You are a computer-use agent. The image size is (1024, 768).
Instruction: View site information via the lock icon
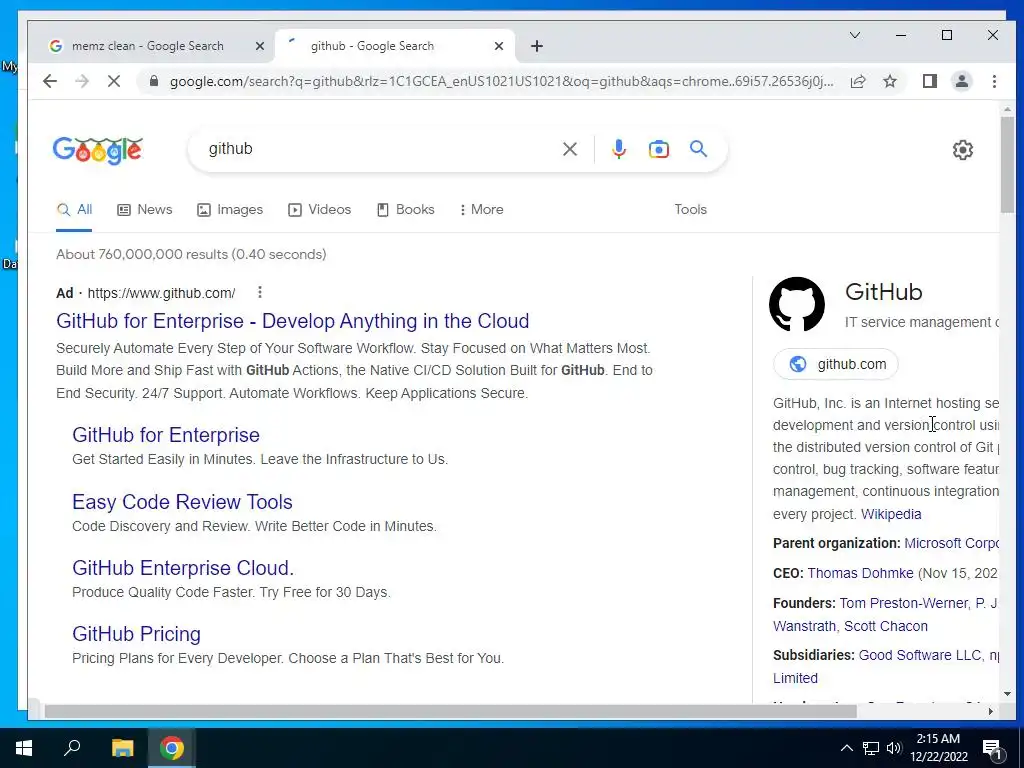154,81
